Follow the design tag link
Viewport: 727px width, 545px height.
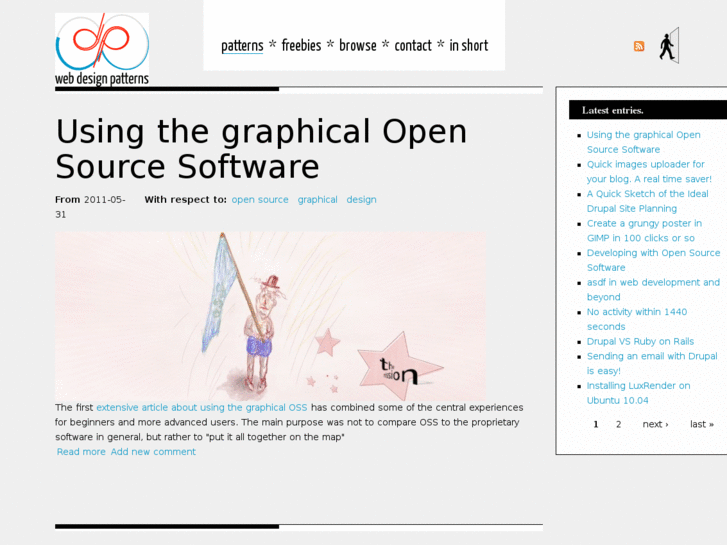(361, 199)
